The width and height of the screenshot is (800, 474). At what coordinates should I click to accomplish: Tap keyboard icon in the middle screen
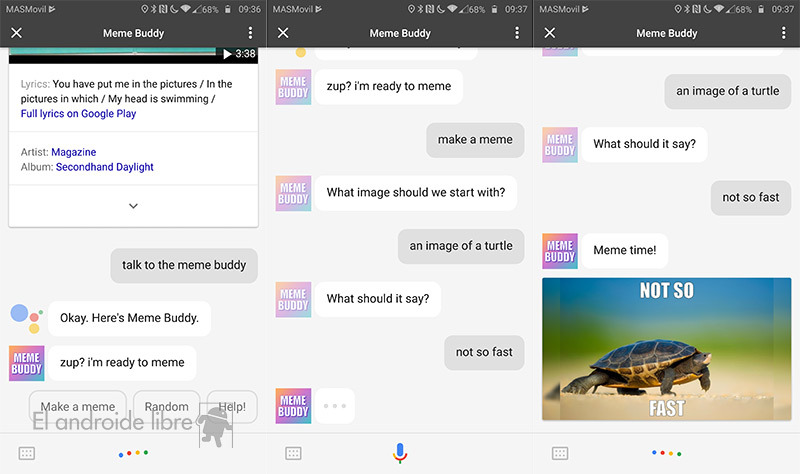coord(294,453)
